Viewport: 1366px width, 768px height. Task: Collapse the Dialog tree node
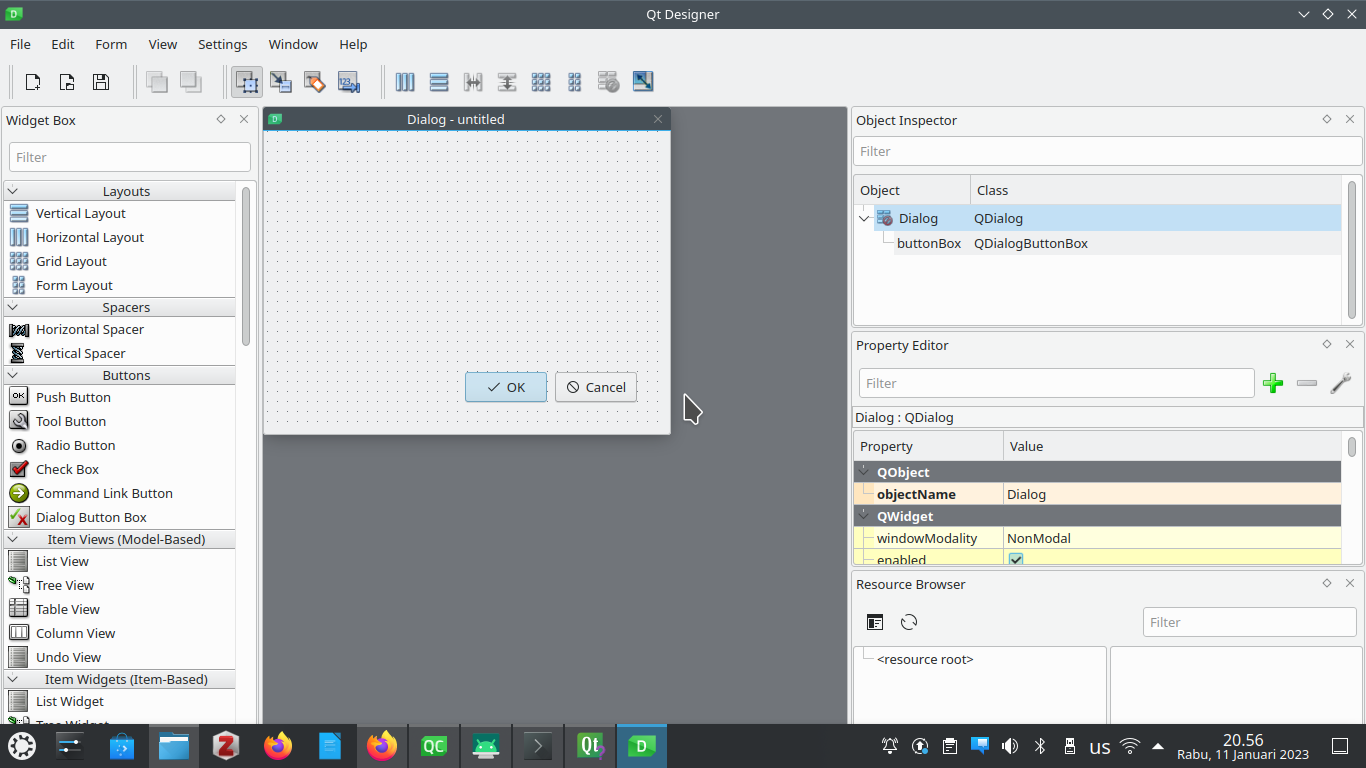(864, 218)
